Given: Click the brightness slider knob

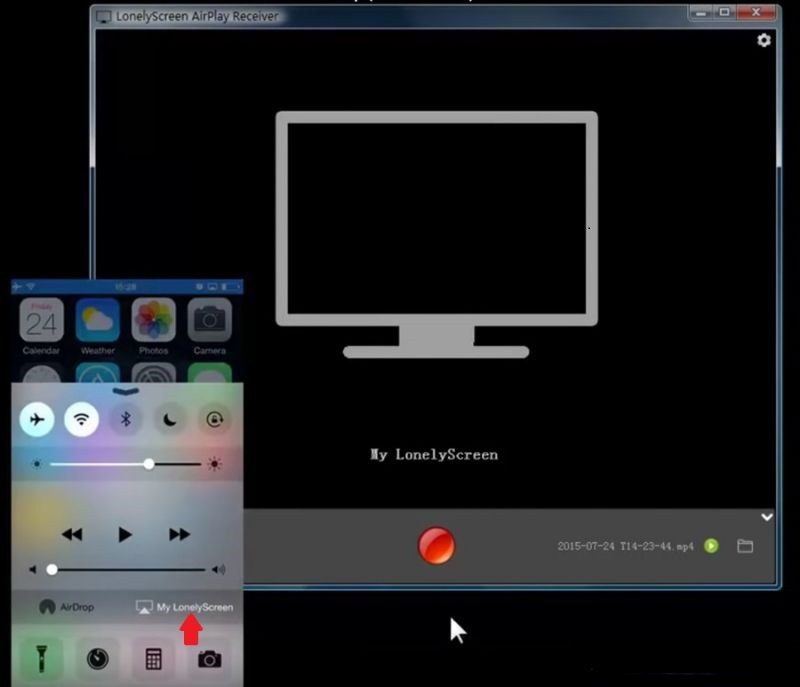Looking at the screenshot, I should (148, 464).
